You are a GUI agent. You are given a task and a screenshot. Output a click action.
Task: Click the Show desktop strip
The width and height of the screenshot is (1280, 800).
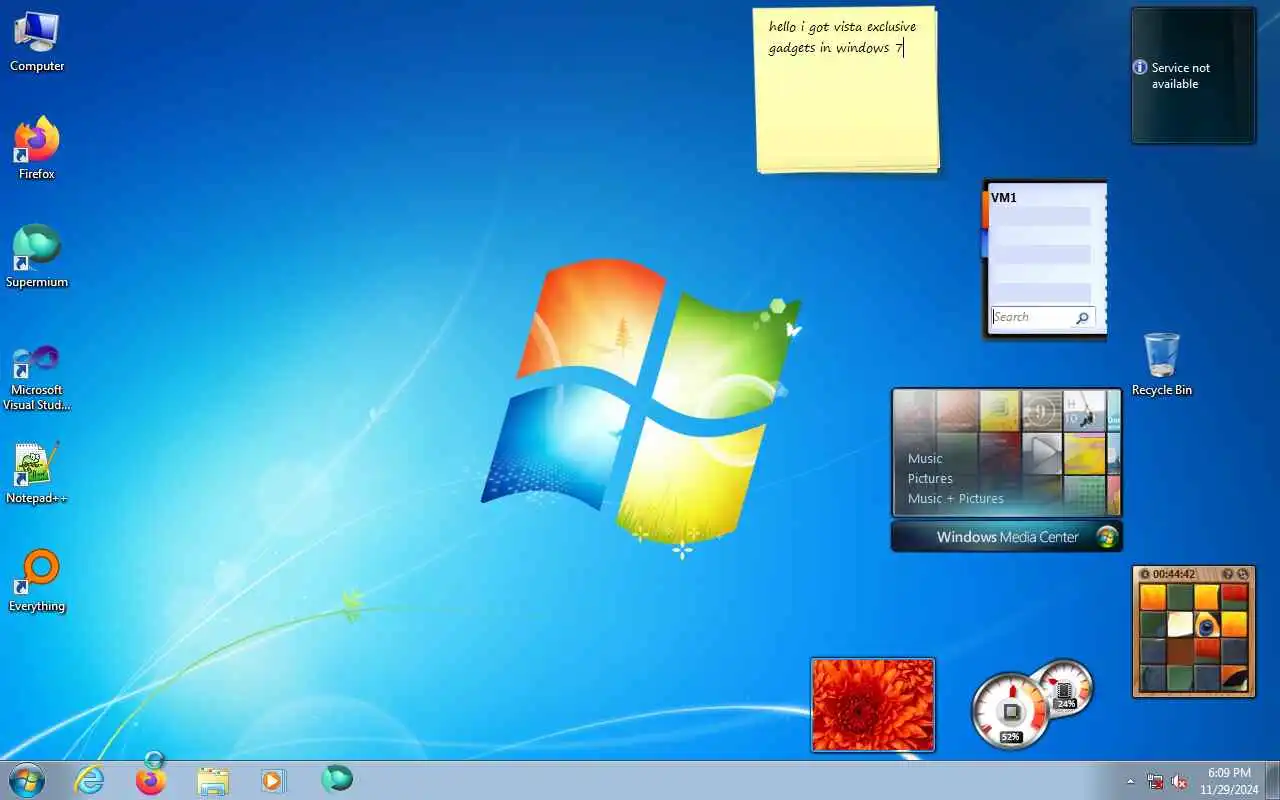1272,781
